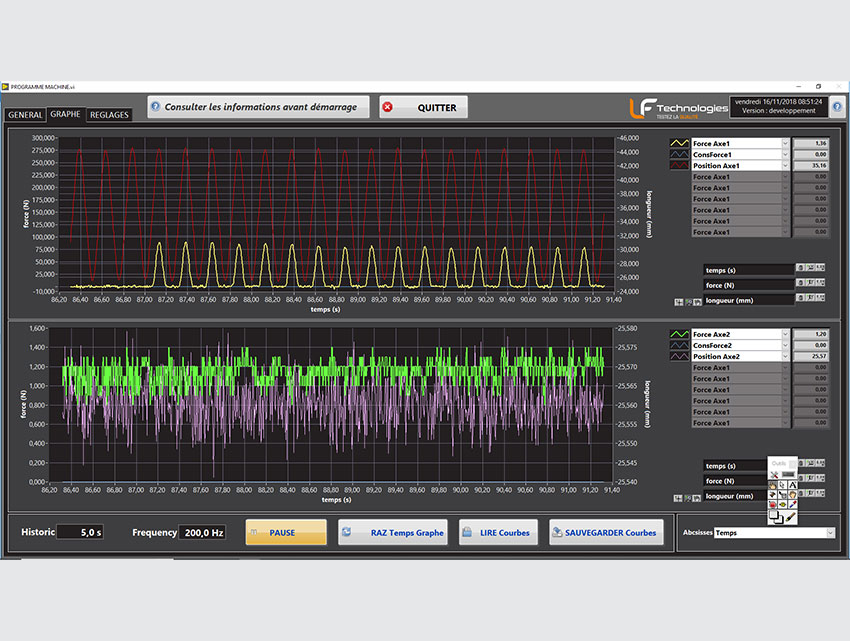
Task: Click the green Force Axe2 plot line icon
Action: pos(679,335)
